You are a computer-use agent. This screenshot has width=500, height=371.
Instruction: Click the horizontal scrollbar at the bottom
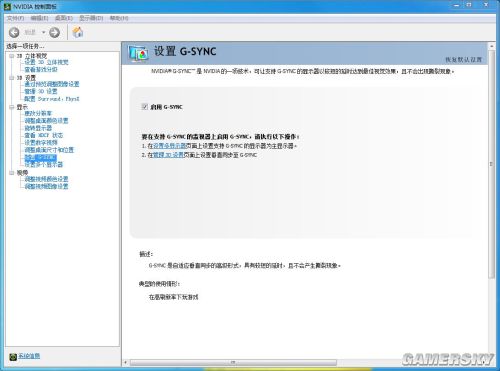tap(233, 362)
